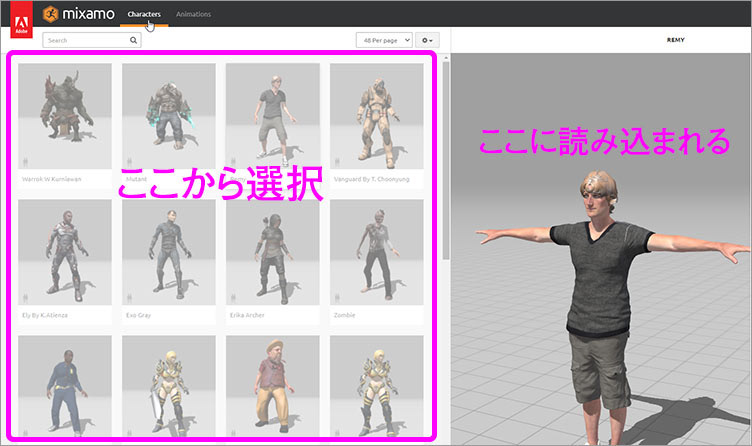
Task: Open the 48 Per page dropdown
Action: tap(384, 40)
